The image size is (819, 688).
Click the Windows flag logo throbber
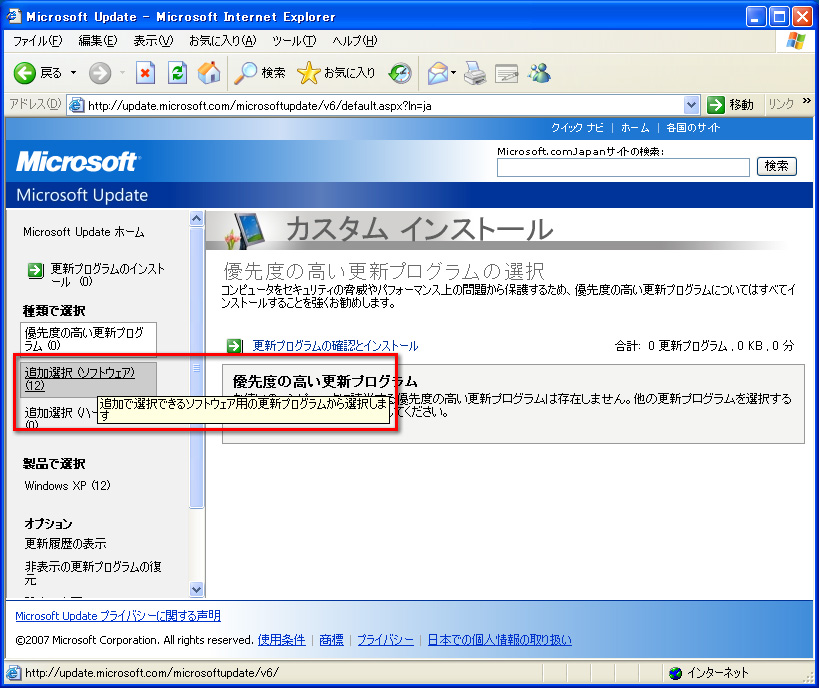[795, 41]
